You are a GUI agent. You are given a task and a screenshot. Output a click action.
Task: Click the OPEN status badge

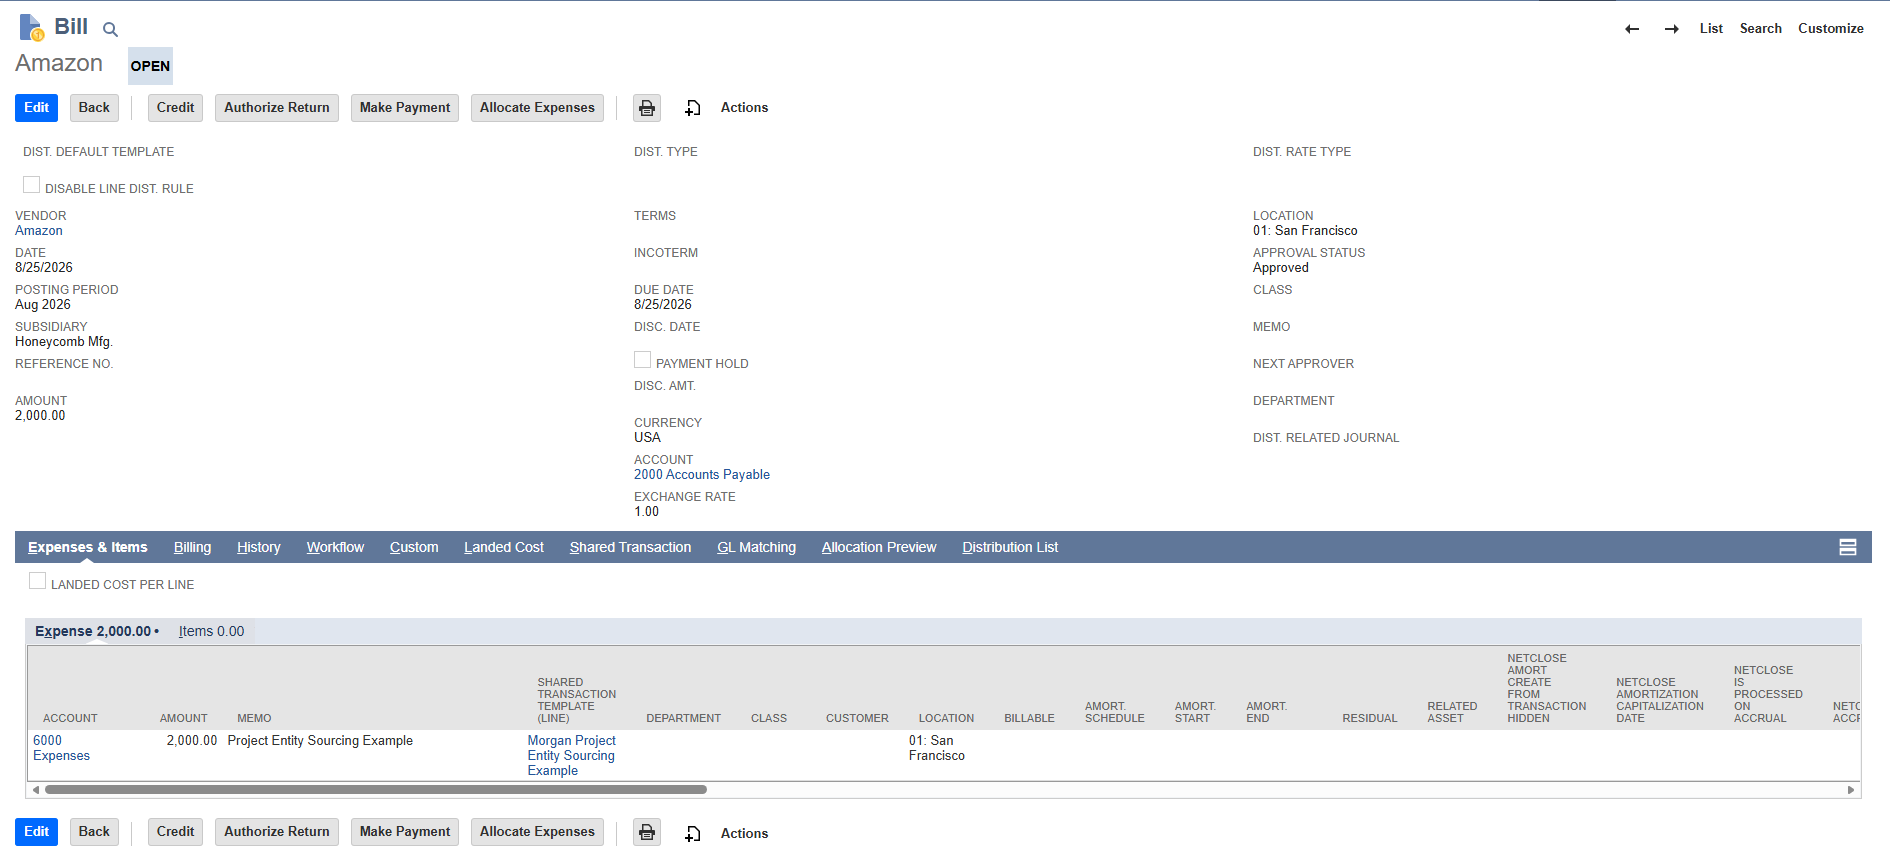coord(150,66)
